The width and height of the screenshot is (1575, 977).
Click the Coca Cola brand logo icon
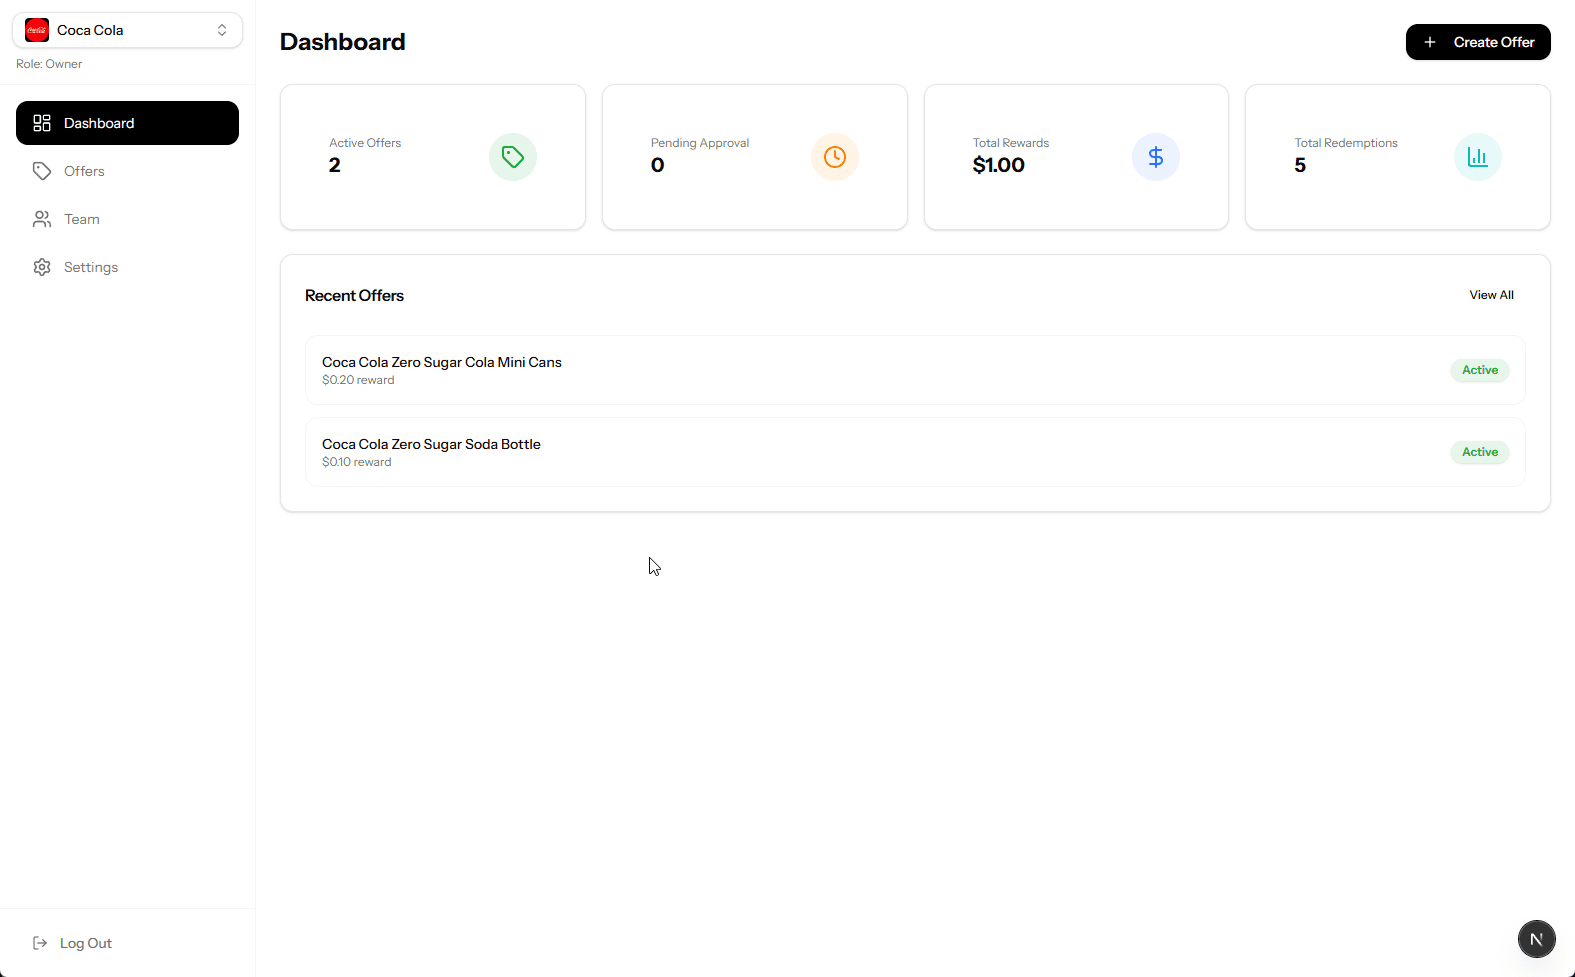point(37,30)
